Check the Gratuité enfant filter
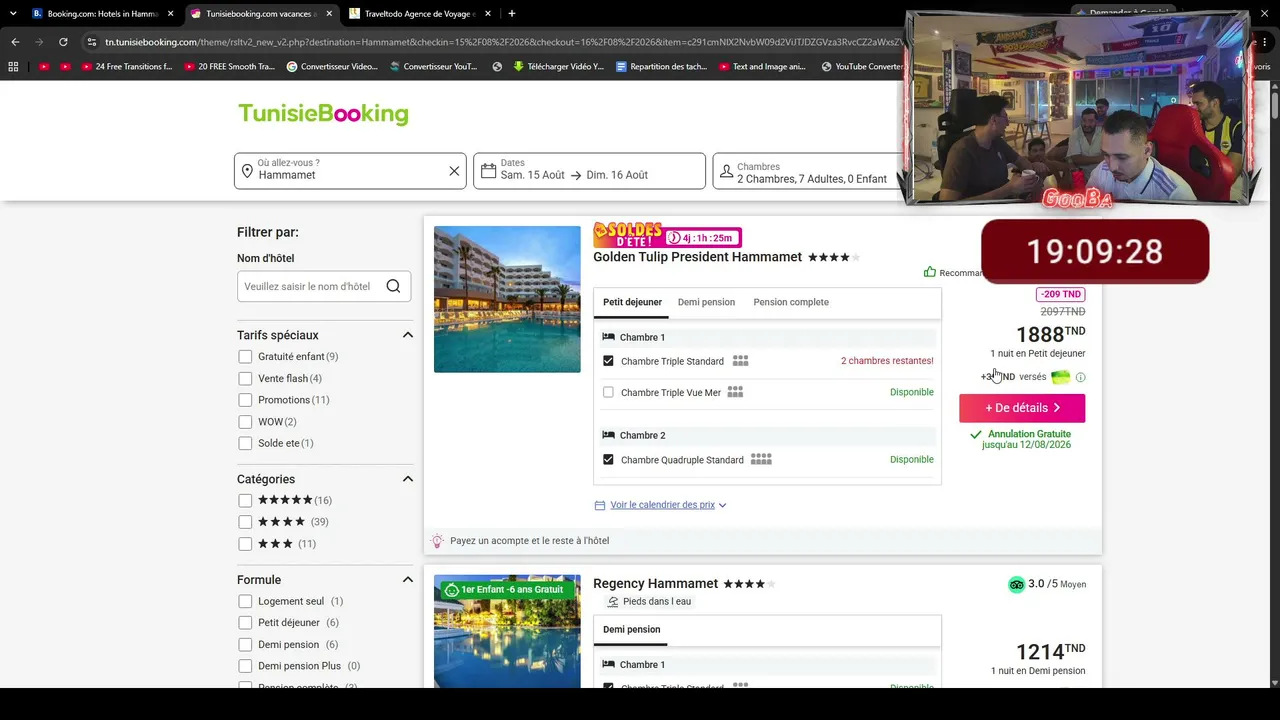Screen dimensions: 1280x720 [245, 357]
